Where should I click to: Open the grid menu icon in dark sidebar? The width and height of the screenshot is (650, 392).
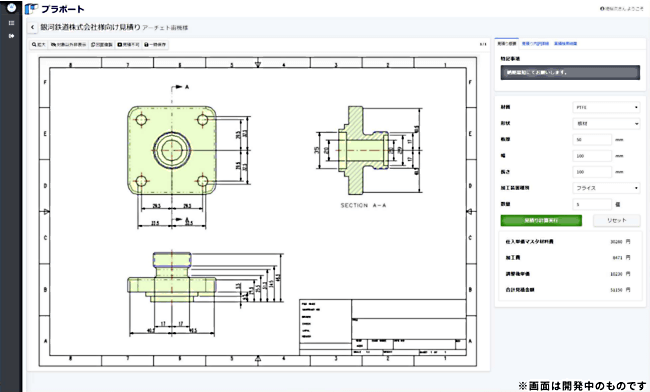(11, 23)
